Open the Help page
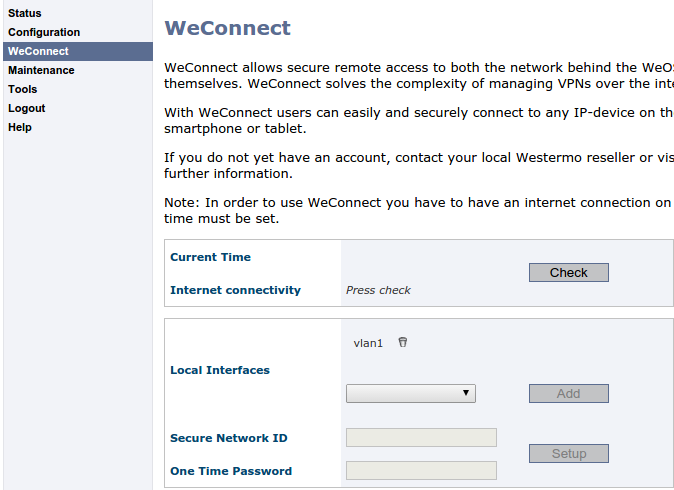This screenshot has height=490, width=674. click(x=20, y=127)
